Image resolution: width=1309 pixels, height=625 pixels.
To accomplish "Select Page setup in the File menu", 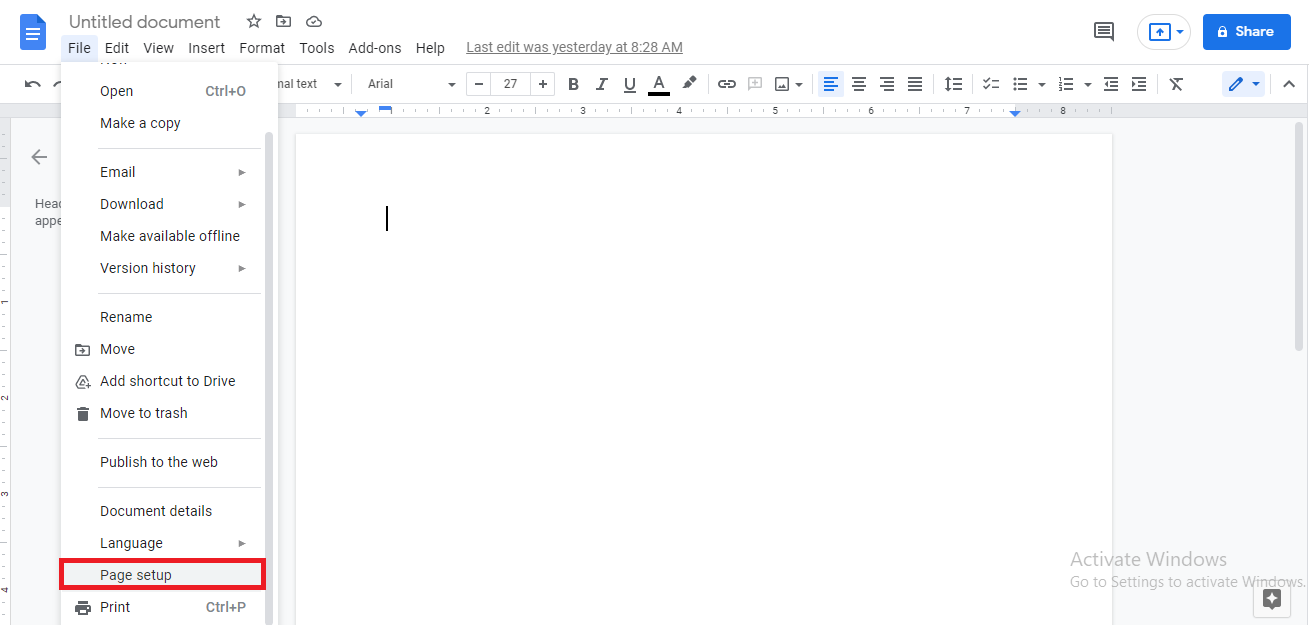I will click(x=163, y=575).
